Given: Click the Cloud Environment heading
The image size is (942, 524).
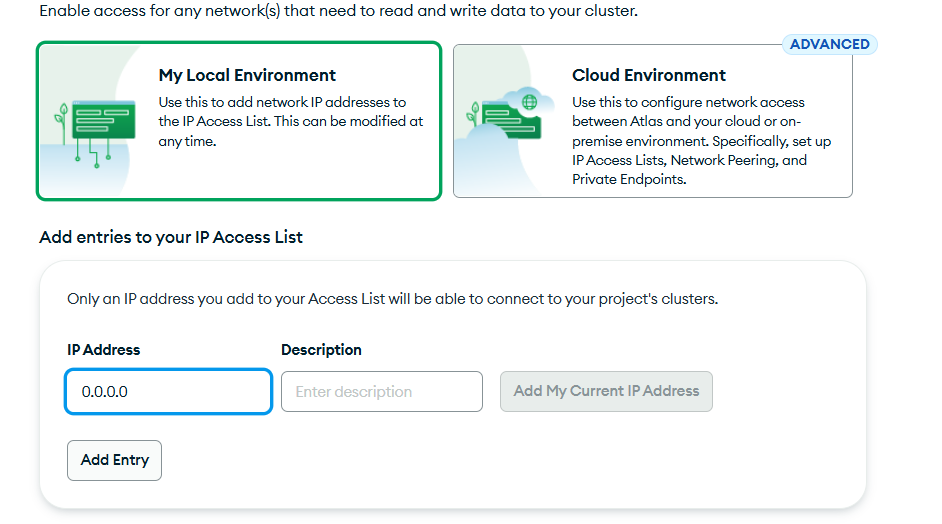Looking at the screenshot, I should click(649, 75).
